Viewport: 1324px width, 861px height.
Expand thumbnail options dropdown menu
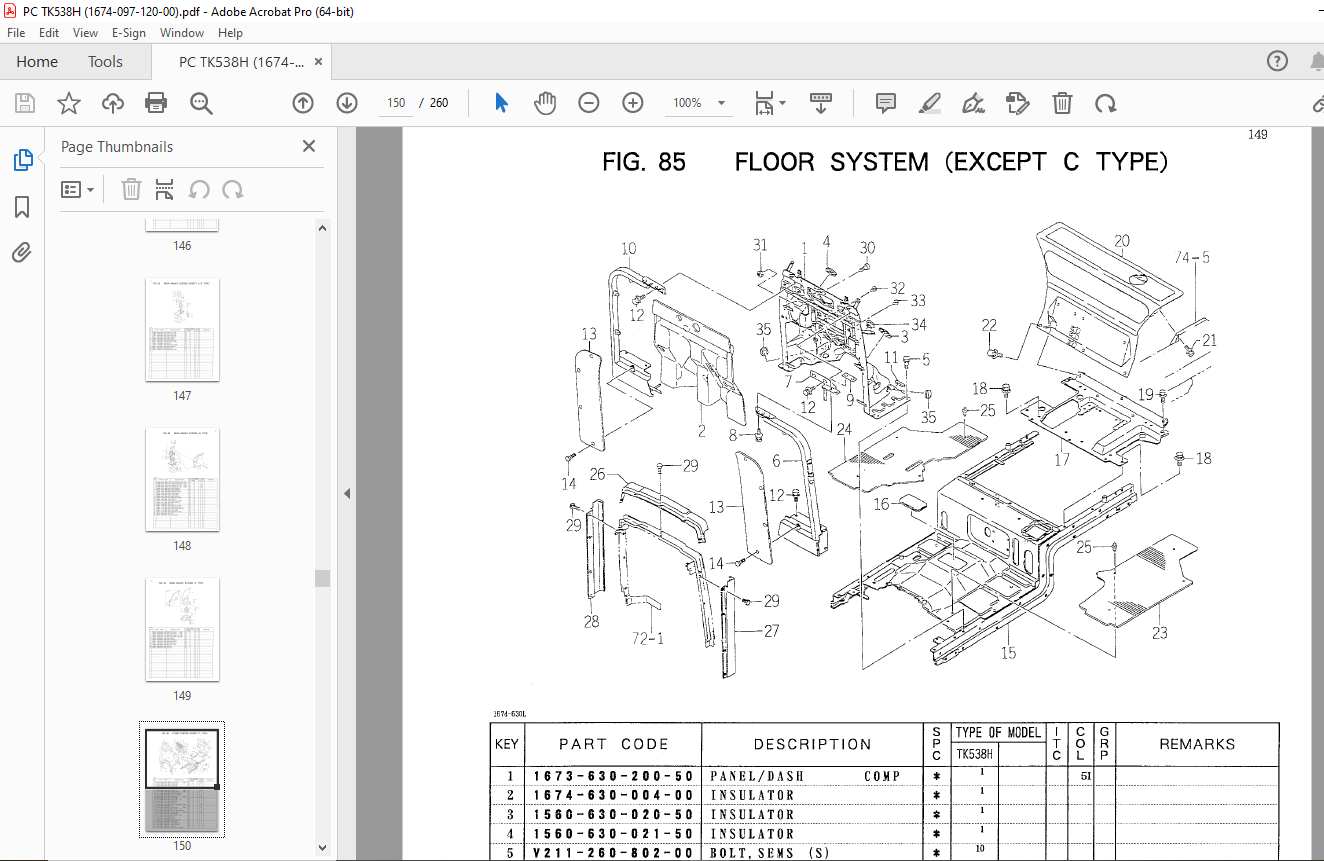click(78, 190)
